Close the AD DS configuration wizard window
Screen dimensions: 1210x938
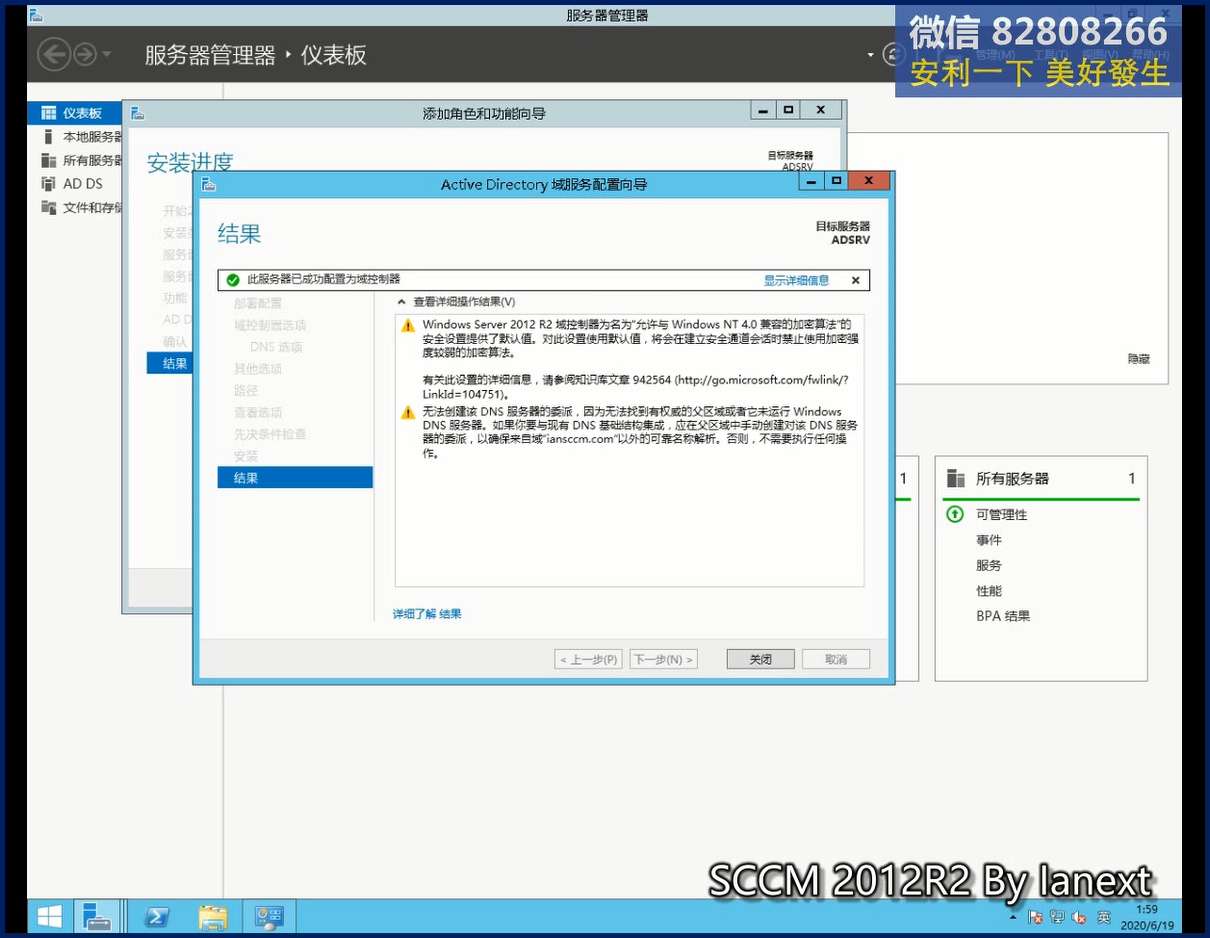[x=869, y=181]
